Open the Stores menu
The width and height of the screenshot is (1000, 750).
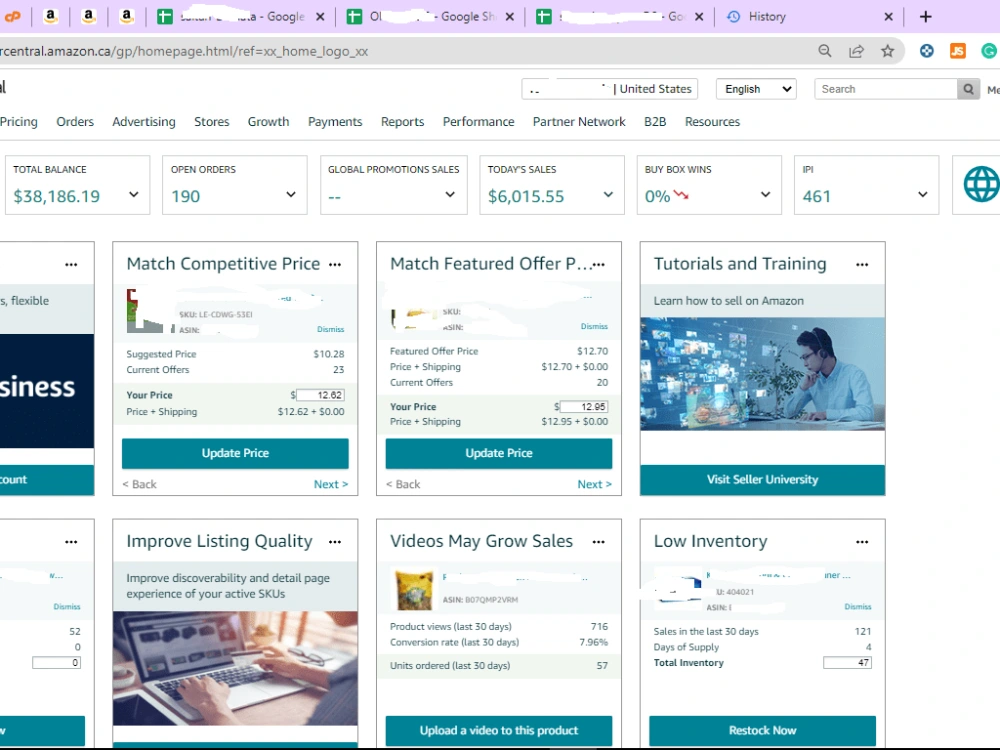212,122
